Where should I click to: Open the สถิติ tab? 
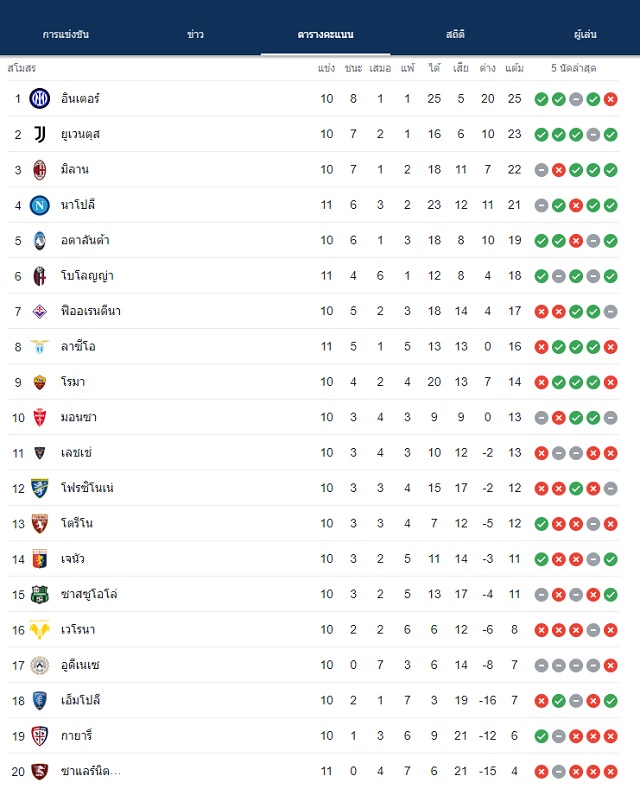(455, 34)
